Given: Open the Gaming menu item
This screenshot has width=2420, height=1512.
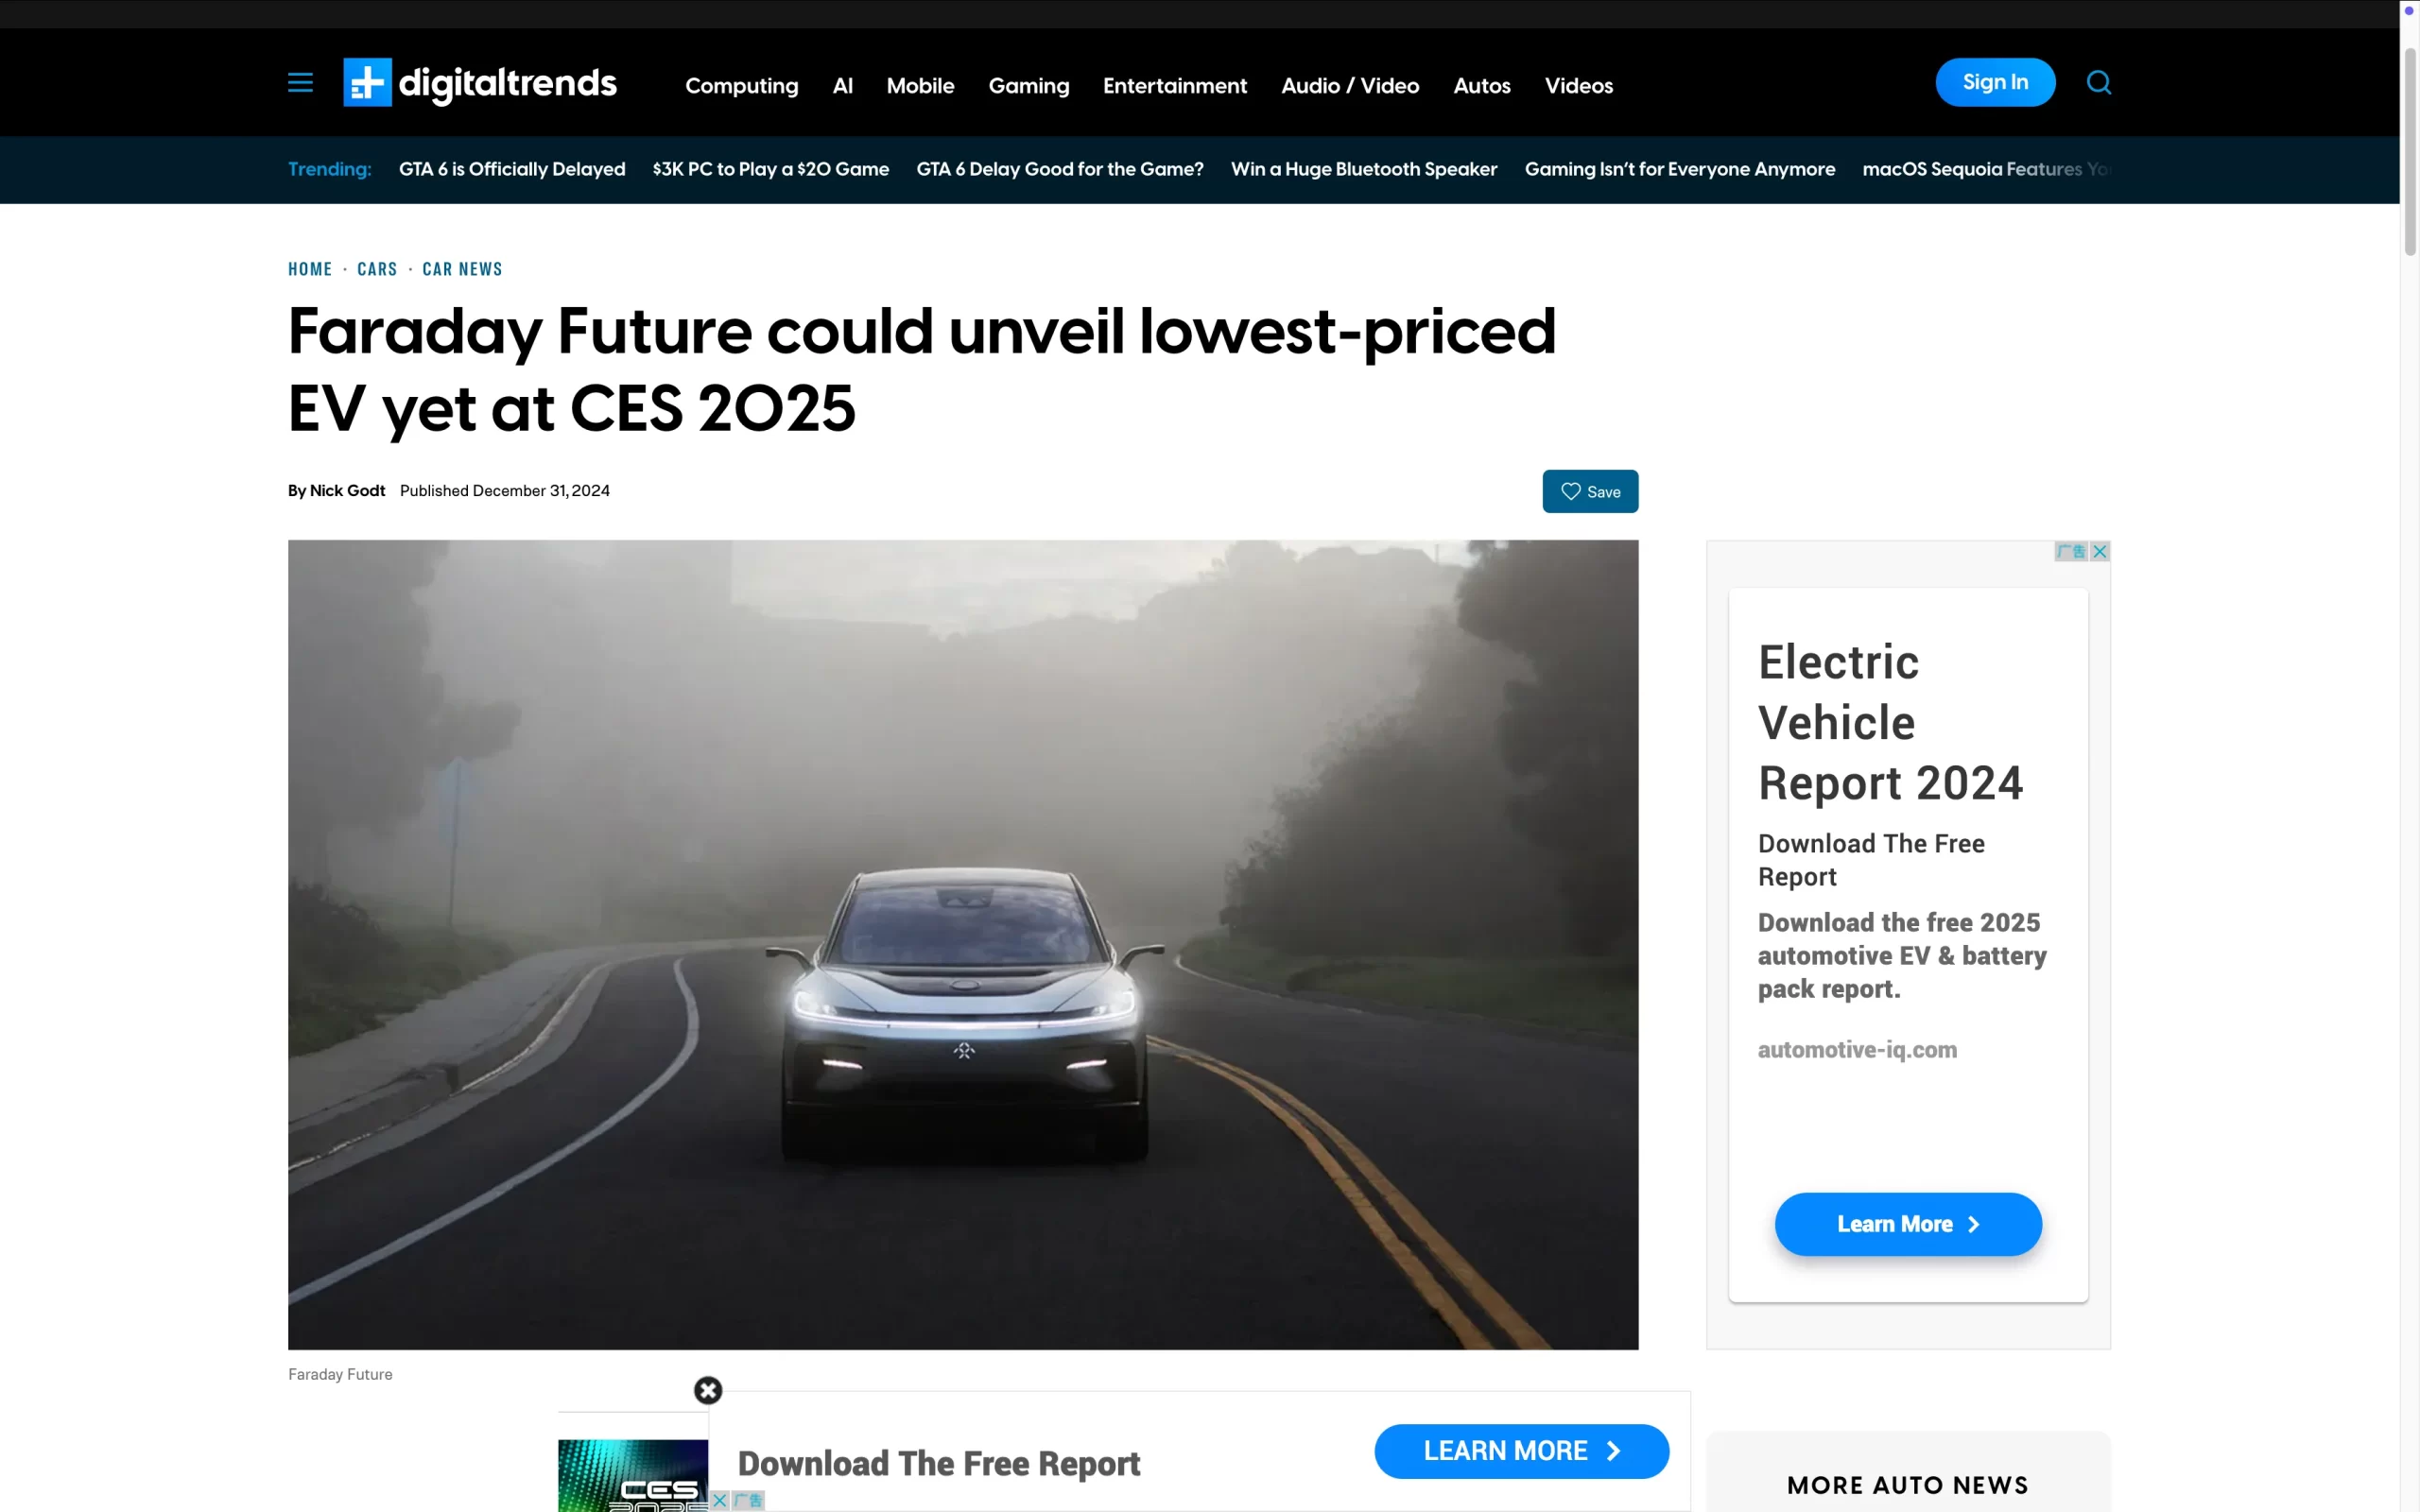Looking at the screenshot, I should click(x=1029, y=86).
